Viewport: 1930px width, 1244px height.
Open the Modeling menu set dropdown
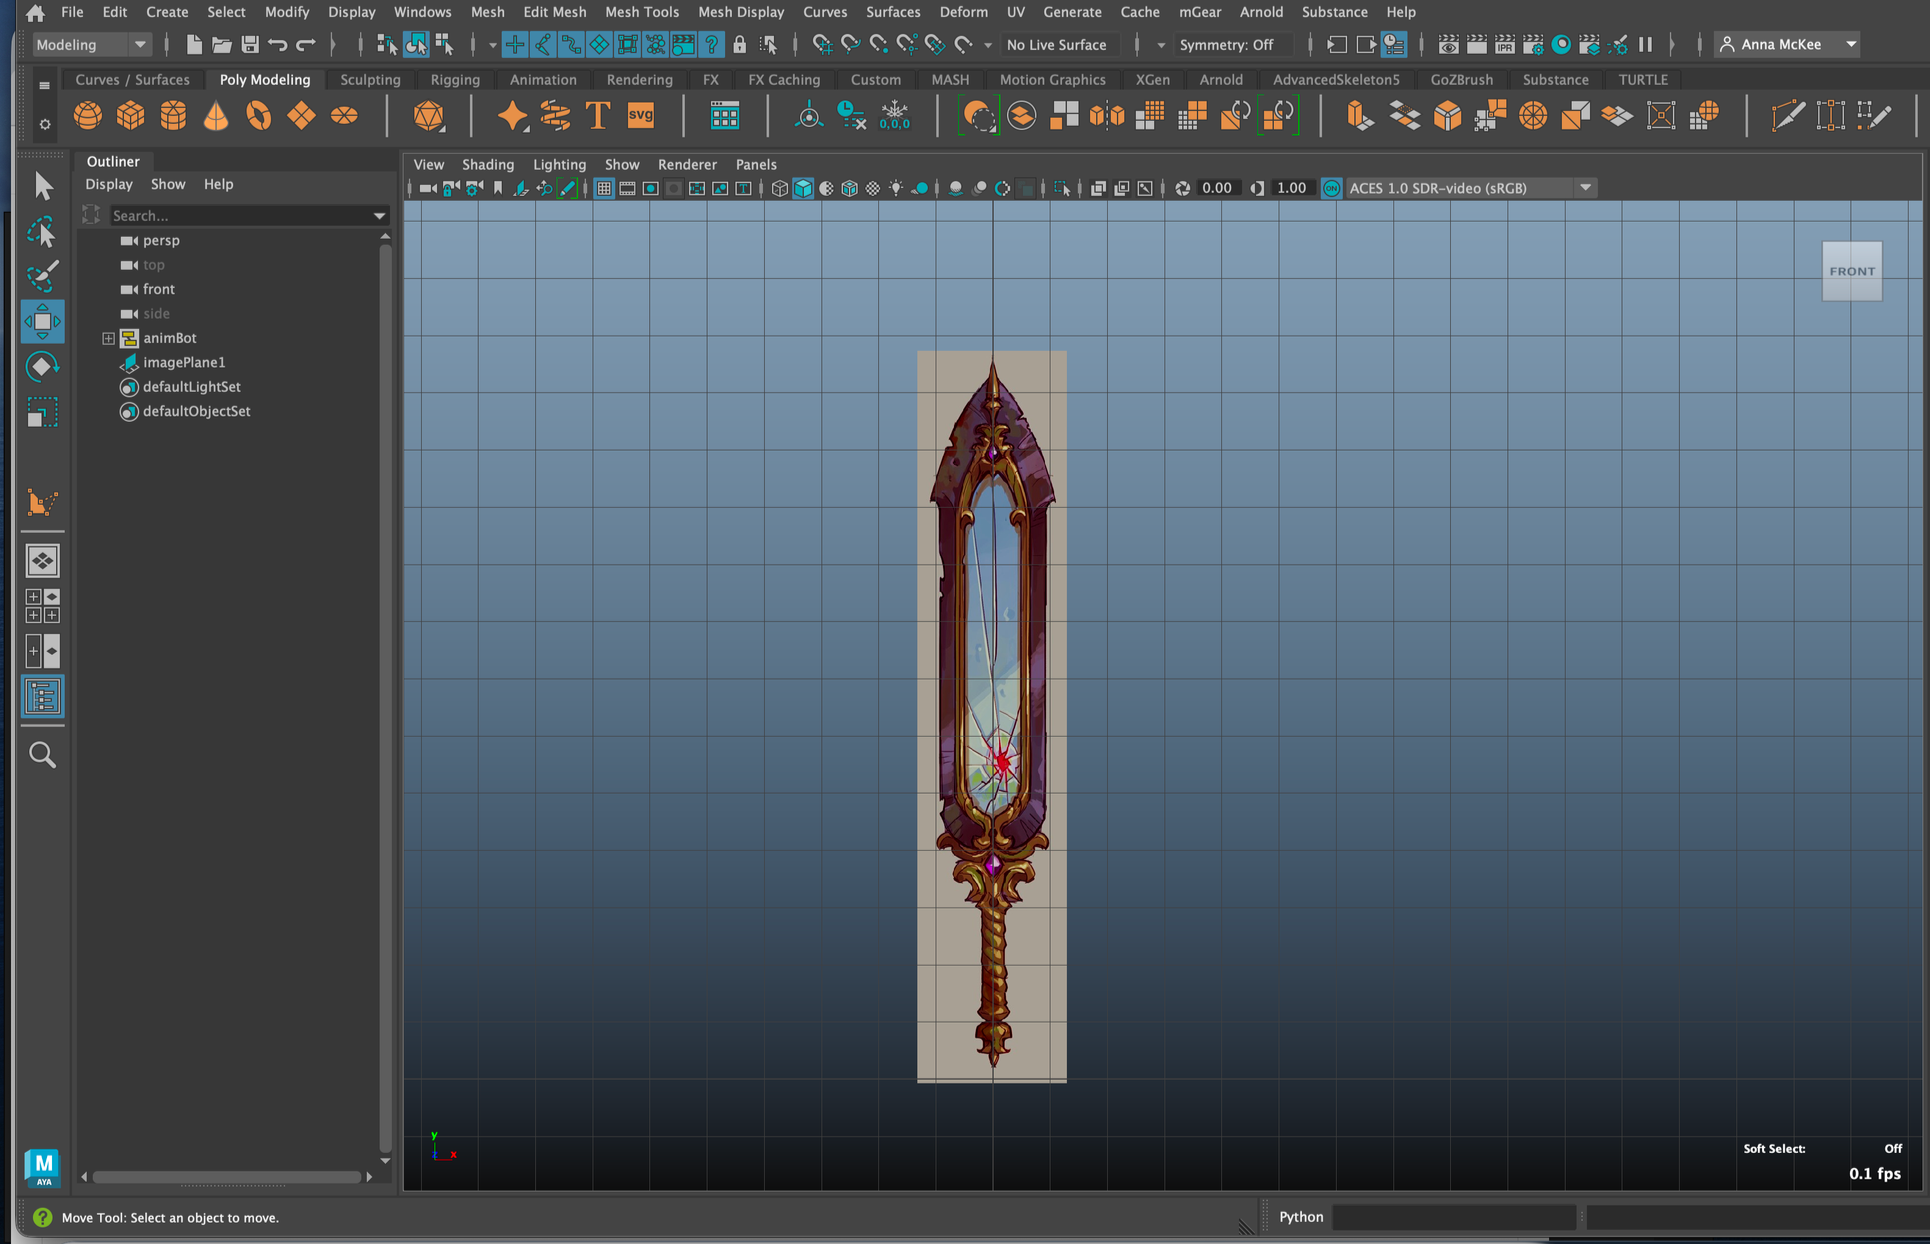click(x=90, y=44)
